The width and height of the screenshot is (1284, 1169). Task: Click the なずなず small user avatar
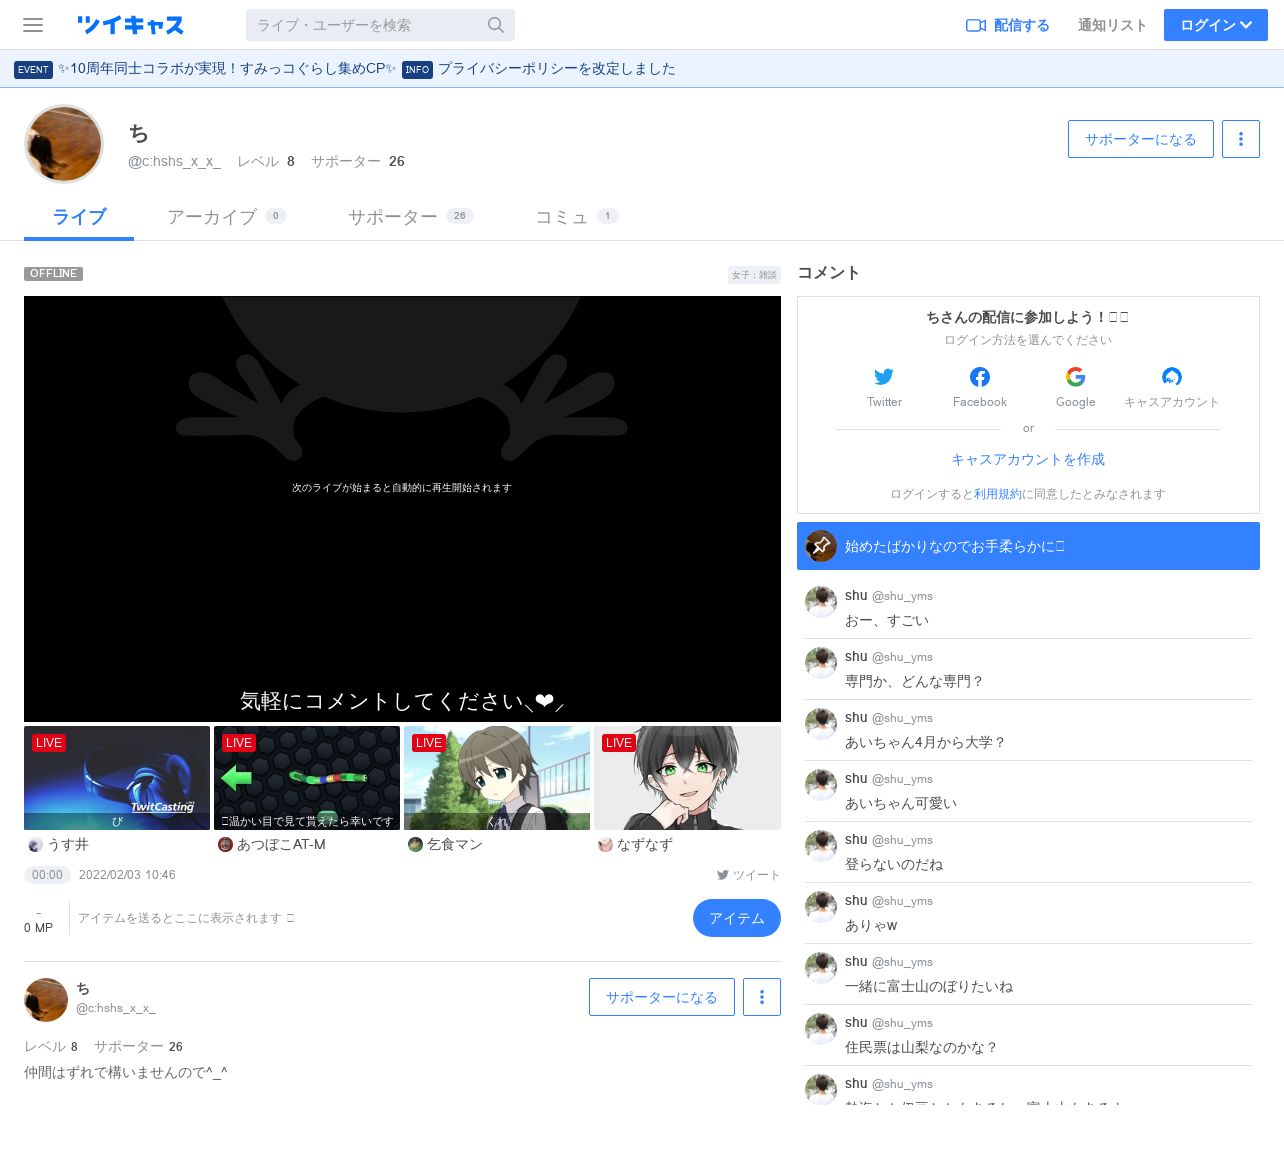(605, 845)
